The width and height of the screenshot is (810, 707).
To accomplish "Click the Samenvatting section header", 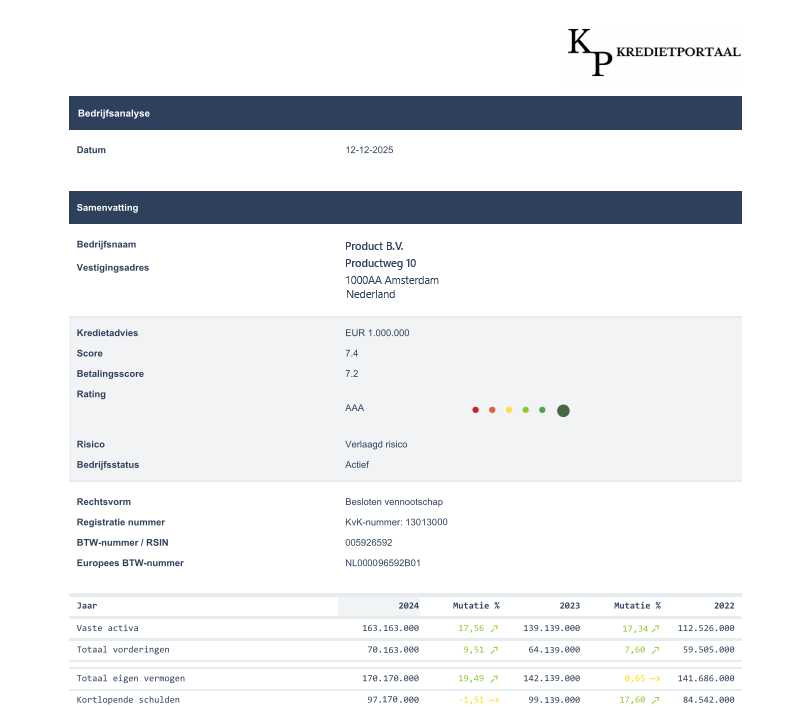I will [x=405, y=208].
